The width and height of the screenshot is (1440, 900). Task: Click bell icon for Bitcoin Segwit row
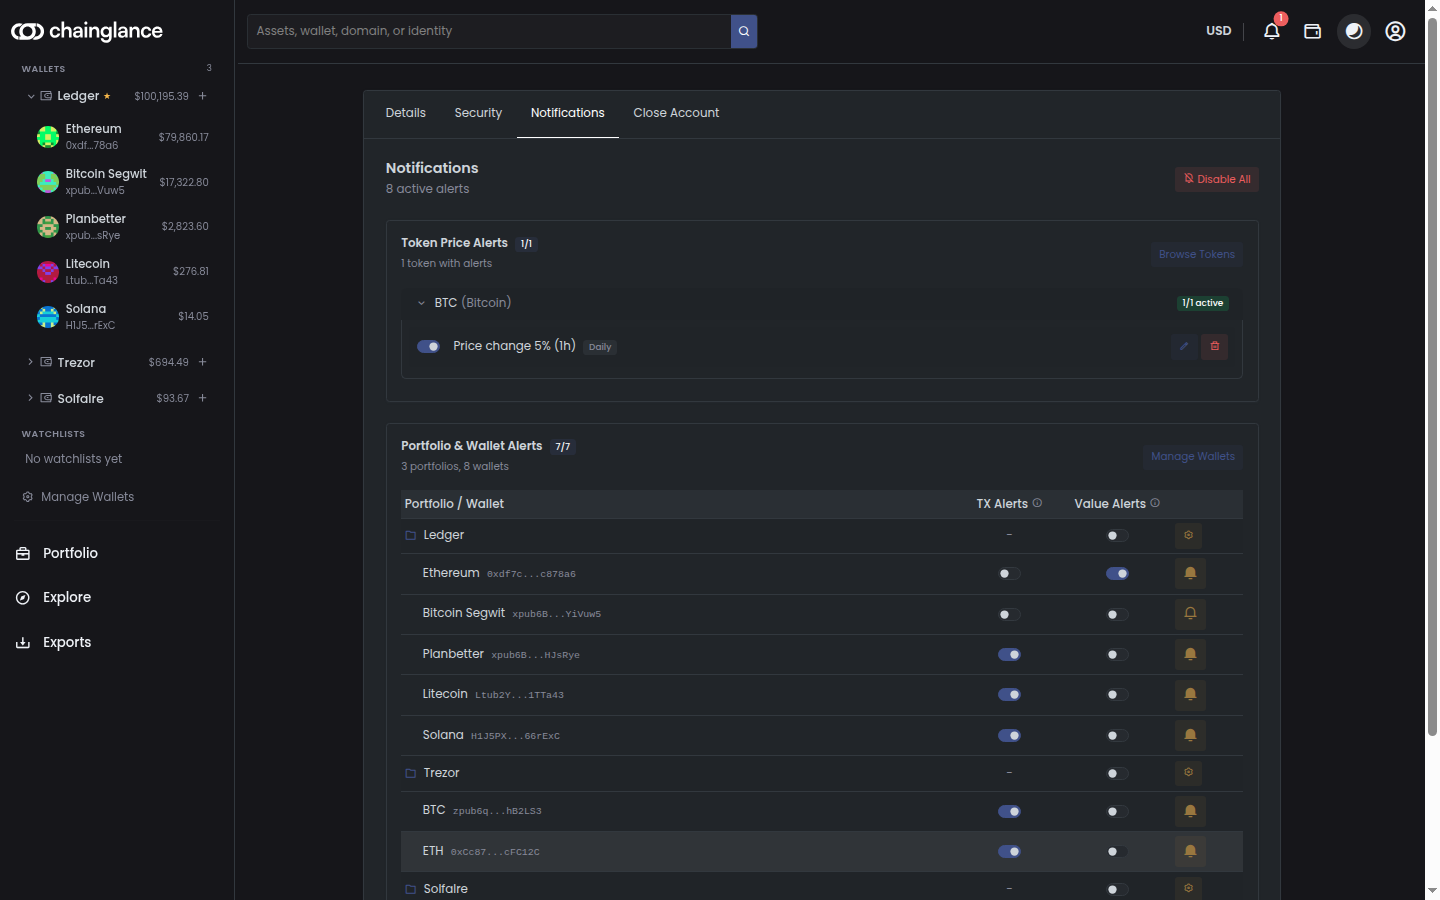pyautogui.click(x=1190, y=614)
